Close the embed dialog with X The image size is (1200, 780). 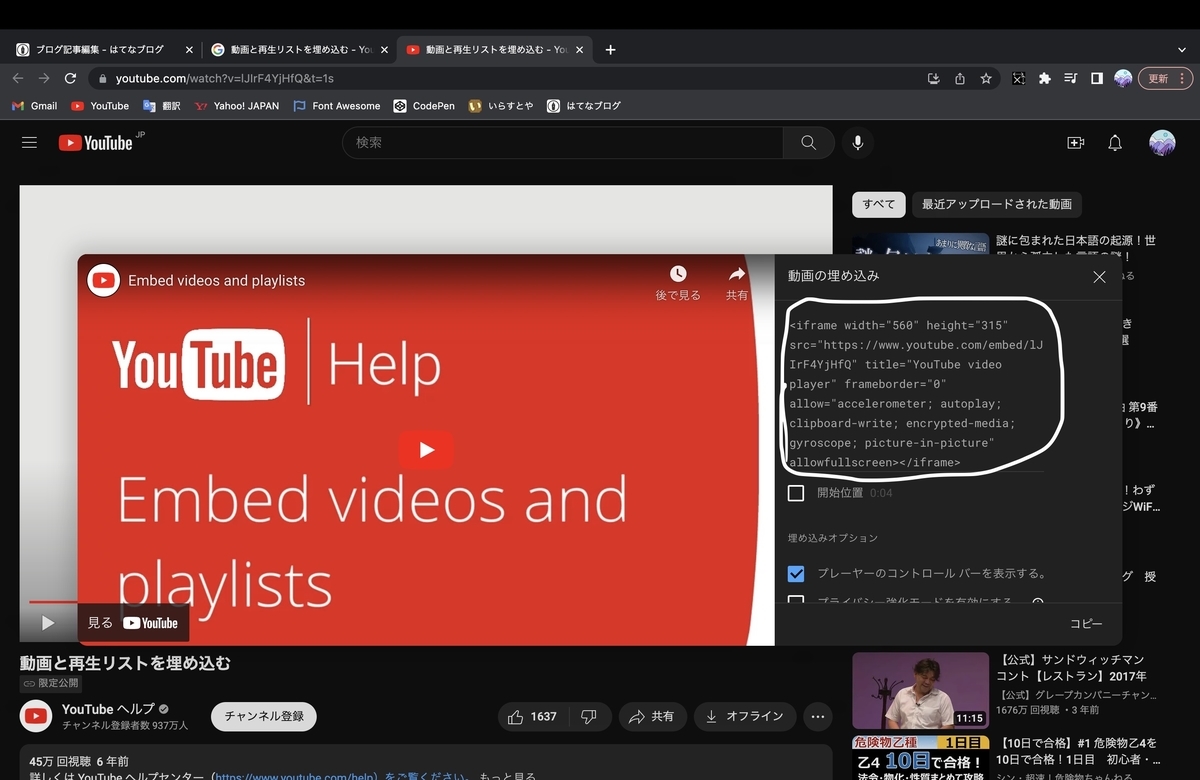click(1099, 277)
